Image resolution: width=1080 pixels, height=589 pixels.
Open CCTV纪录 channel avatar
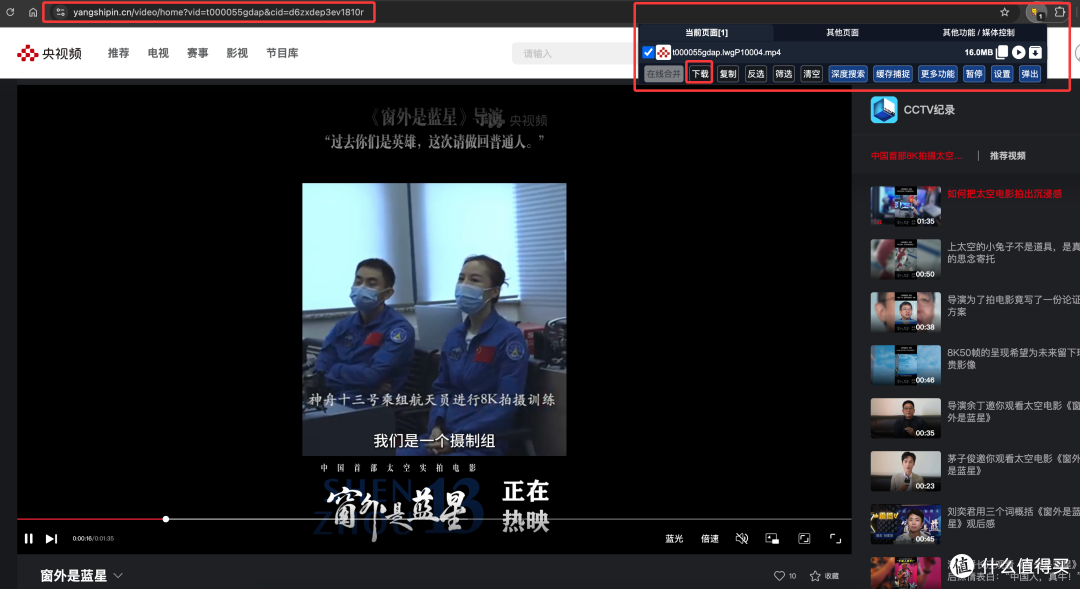[x=884, y=110]
